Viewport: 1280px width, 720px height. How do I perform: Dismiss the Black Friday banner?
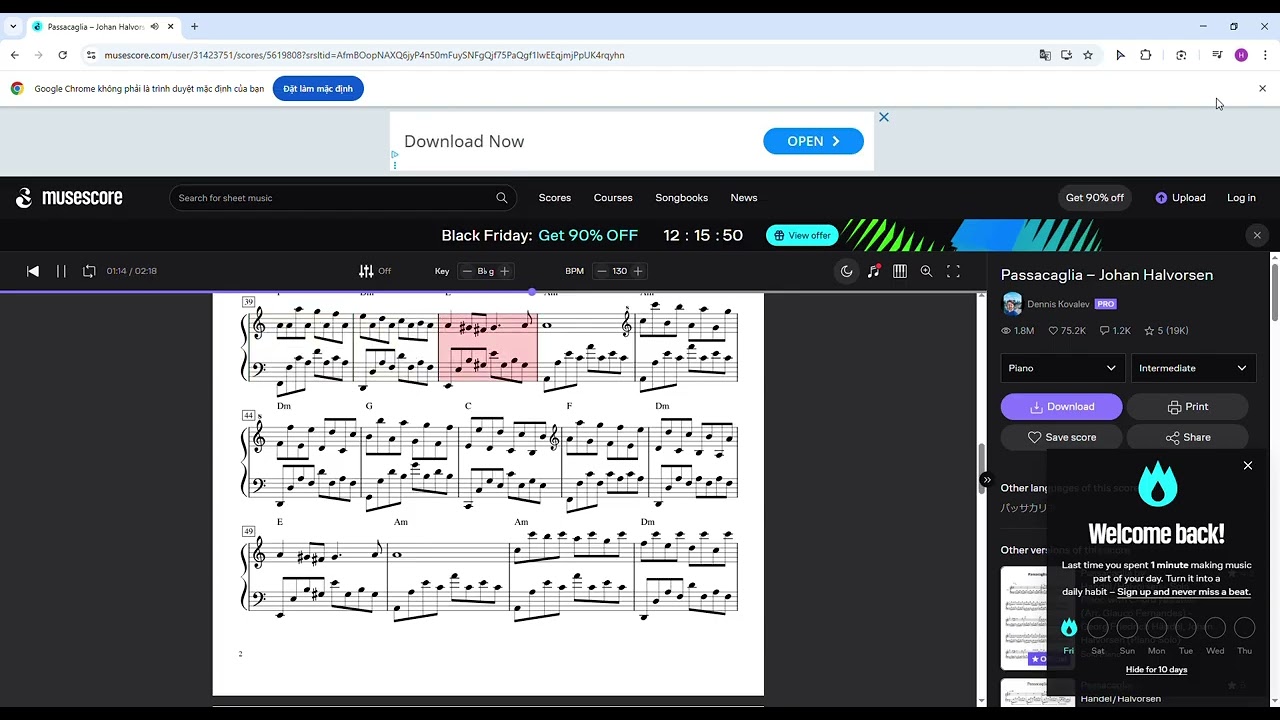[x=1257, y=236]
